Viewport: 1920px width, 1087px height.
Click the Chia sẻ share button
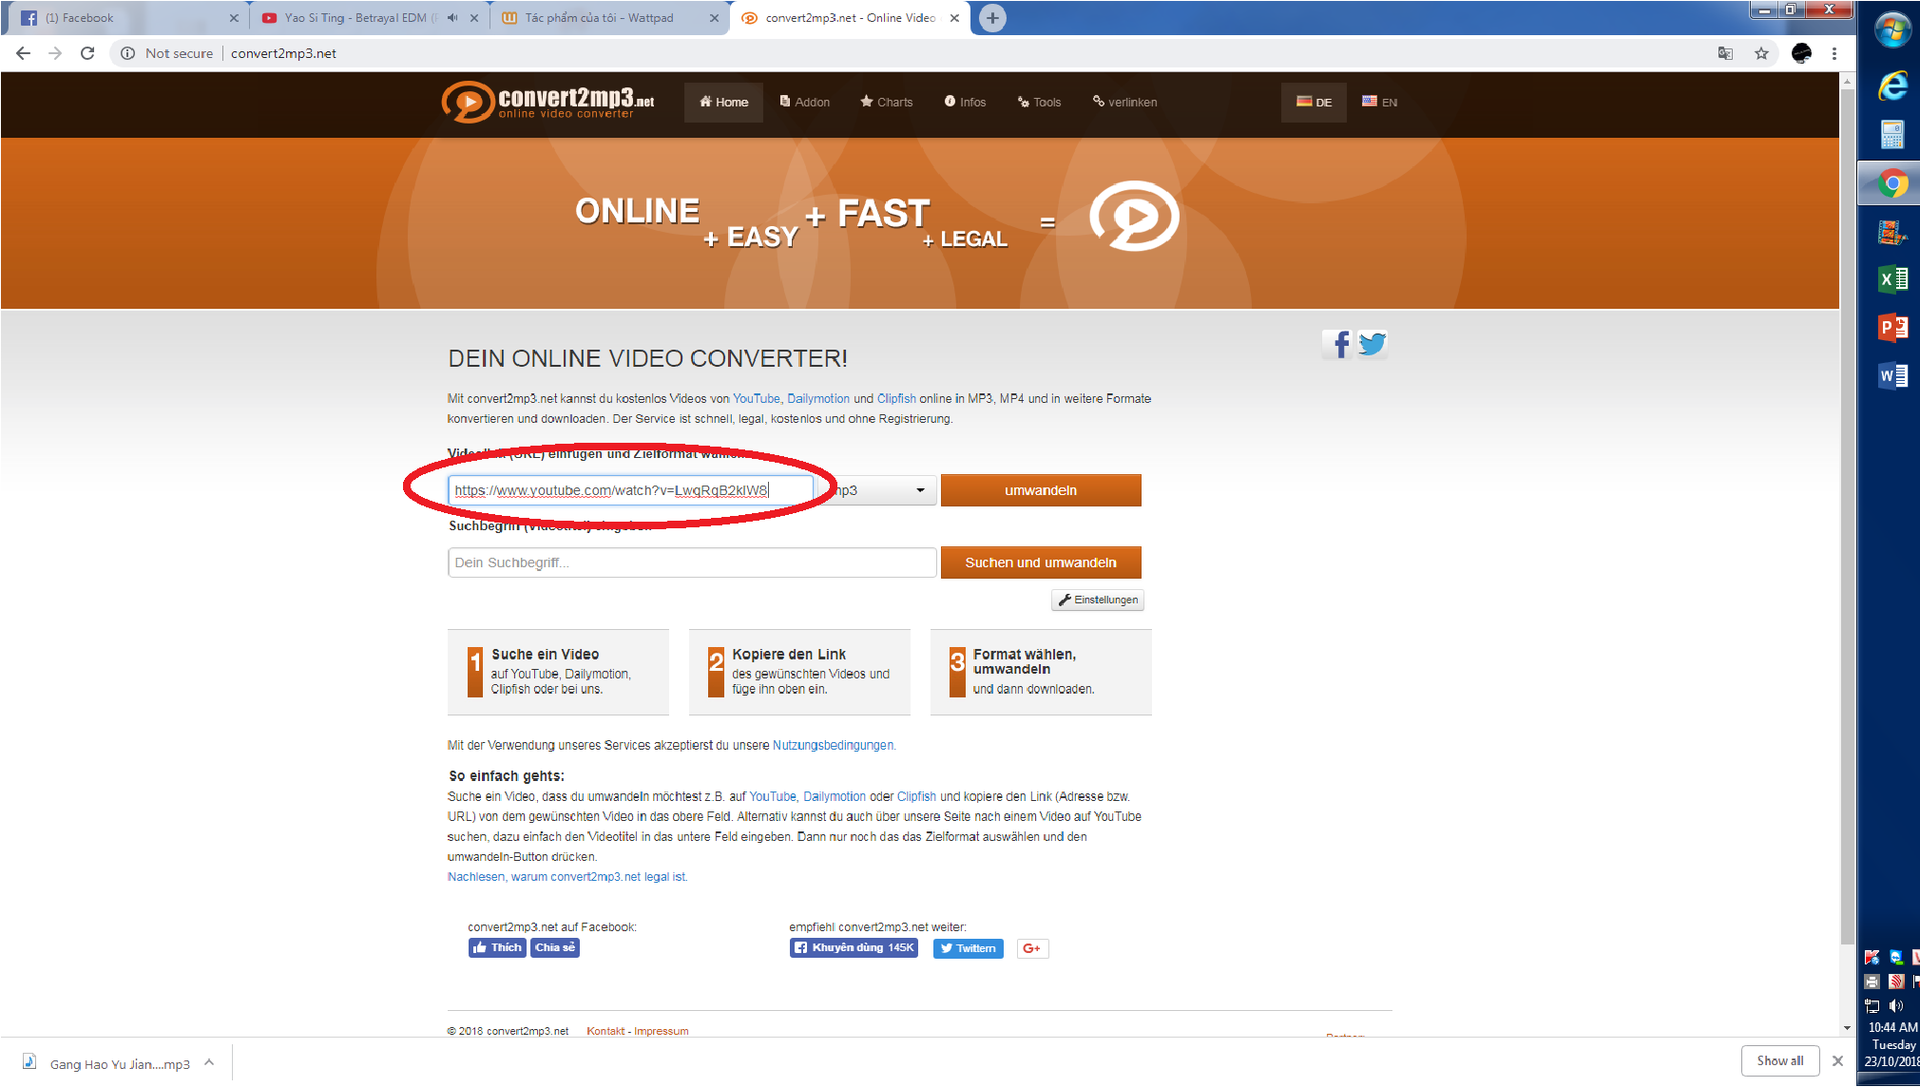[x=555, y=948]
